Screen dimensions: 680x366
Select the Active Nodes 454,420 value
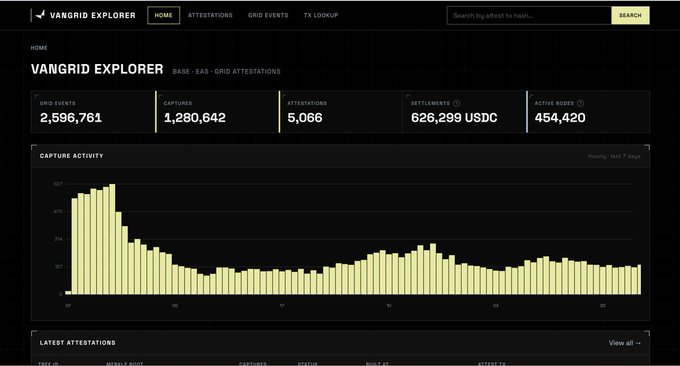pos(560,118)
